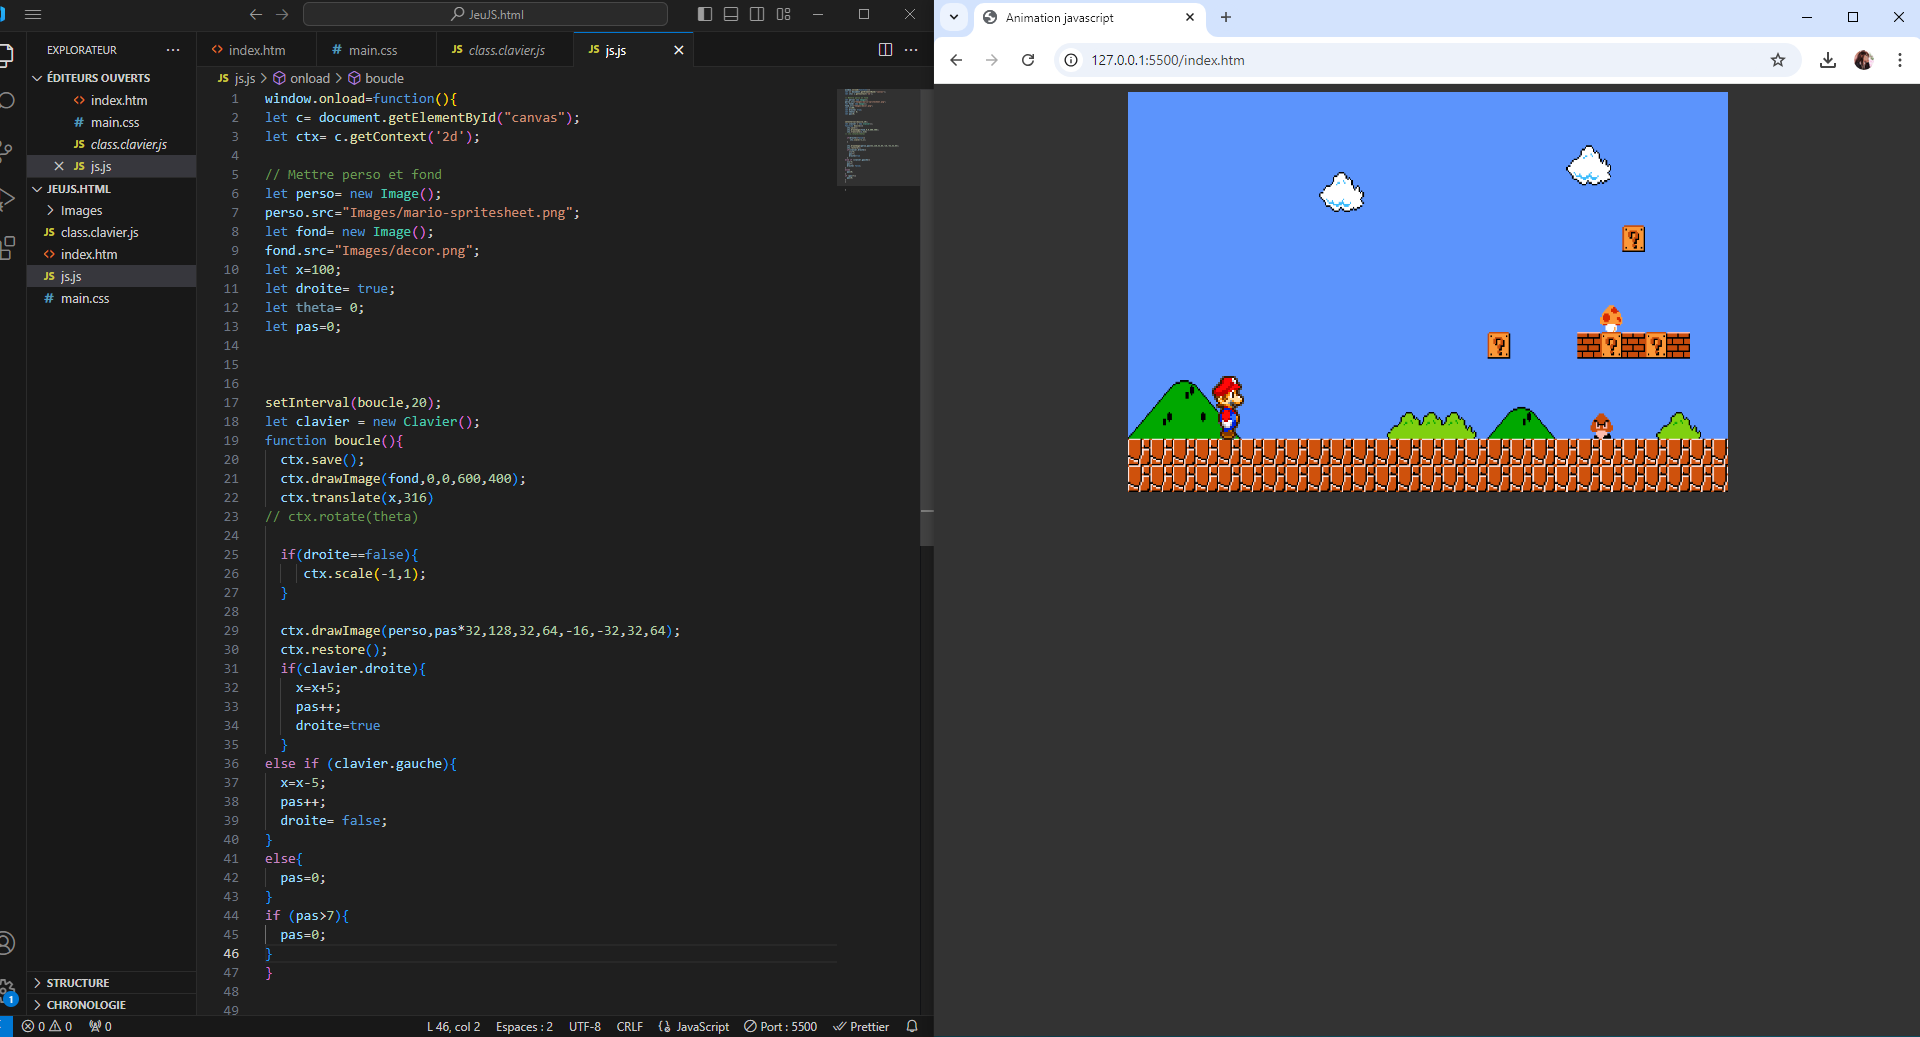
Task: Close the js.js editor tab
Action: (x=679, y=50)
